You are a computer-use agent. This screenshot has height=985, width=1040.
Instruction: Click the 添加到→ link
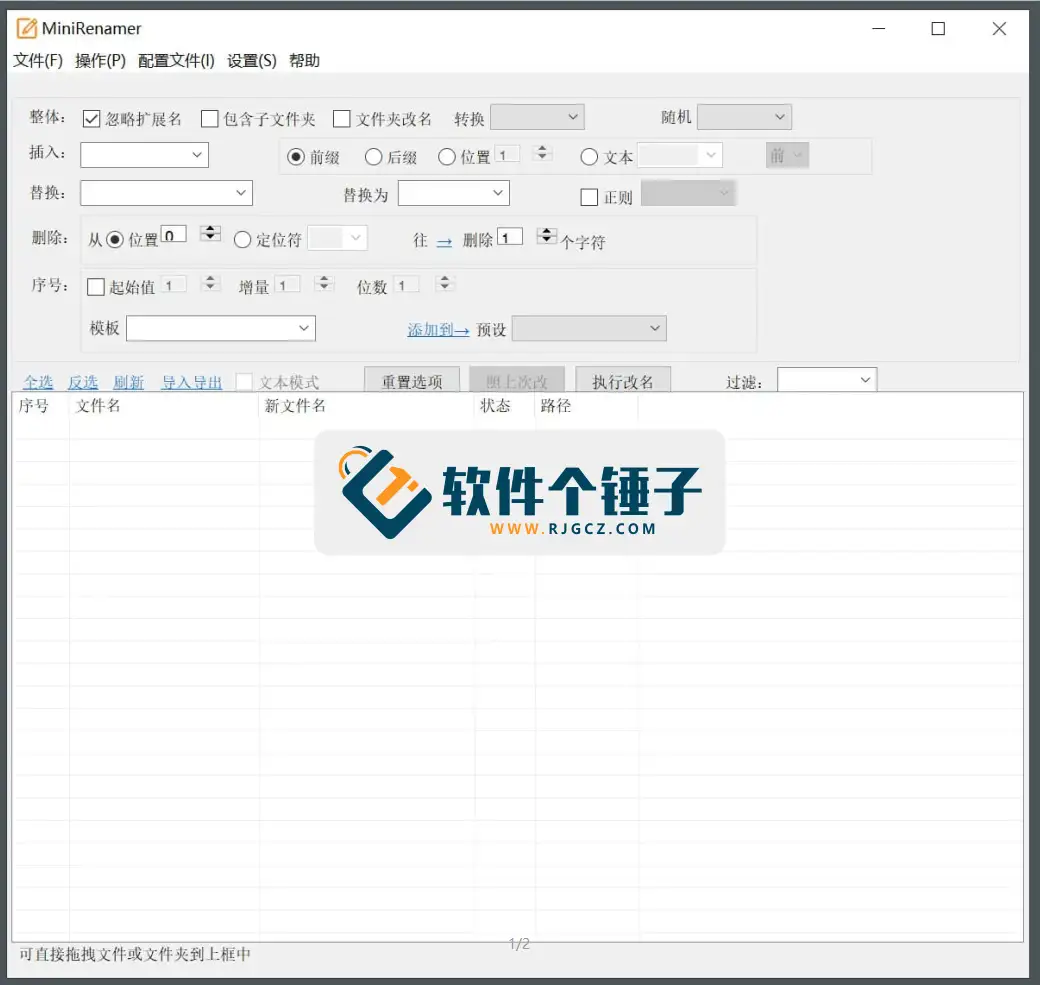click(438, 330)
